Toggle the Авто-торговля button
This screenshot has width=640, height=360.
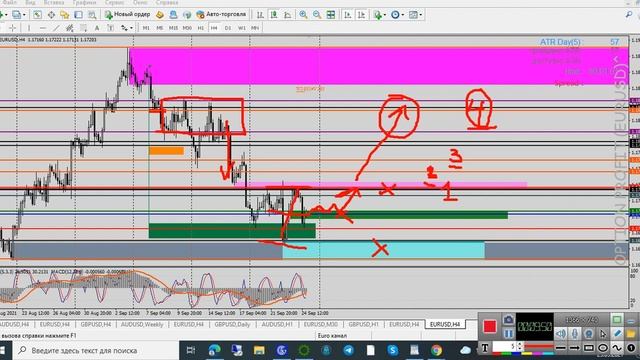pos(221,15)
